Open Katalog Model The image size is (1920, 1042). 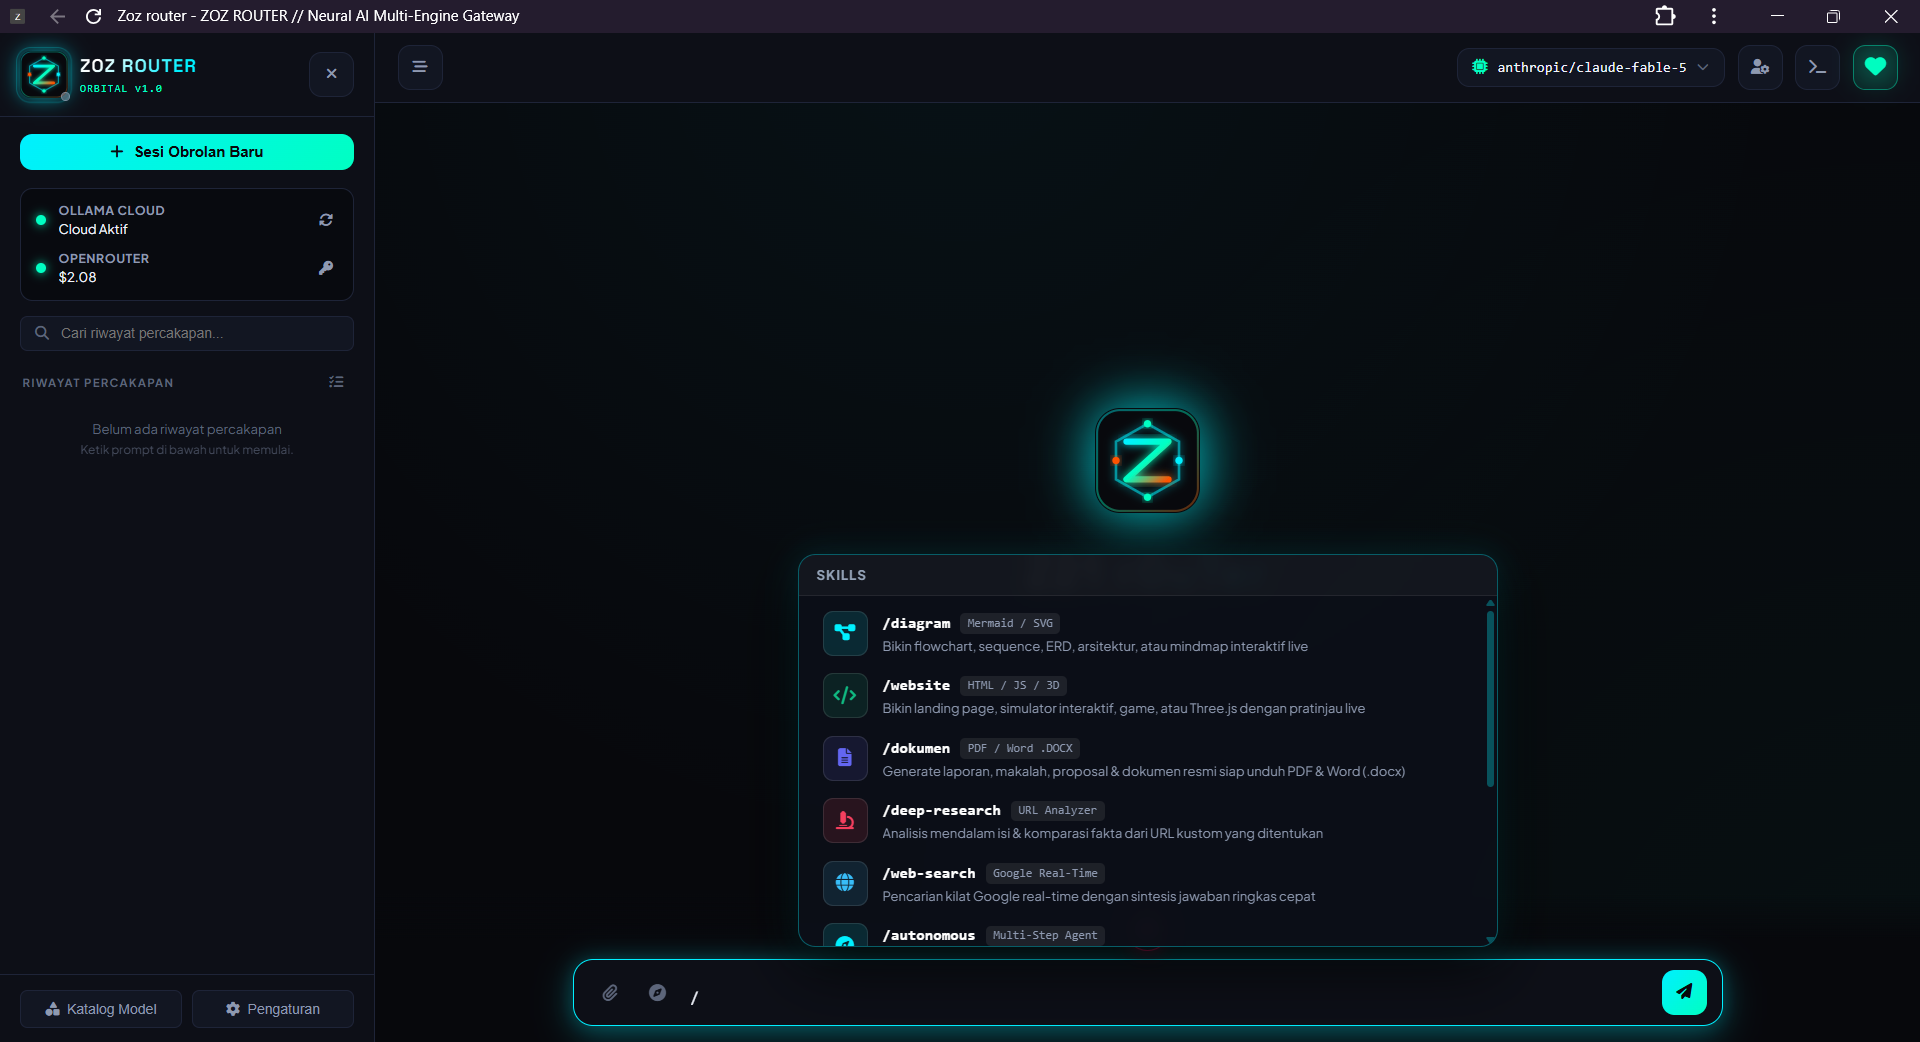pos(101,1009)
